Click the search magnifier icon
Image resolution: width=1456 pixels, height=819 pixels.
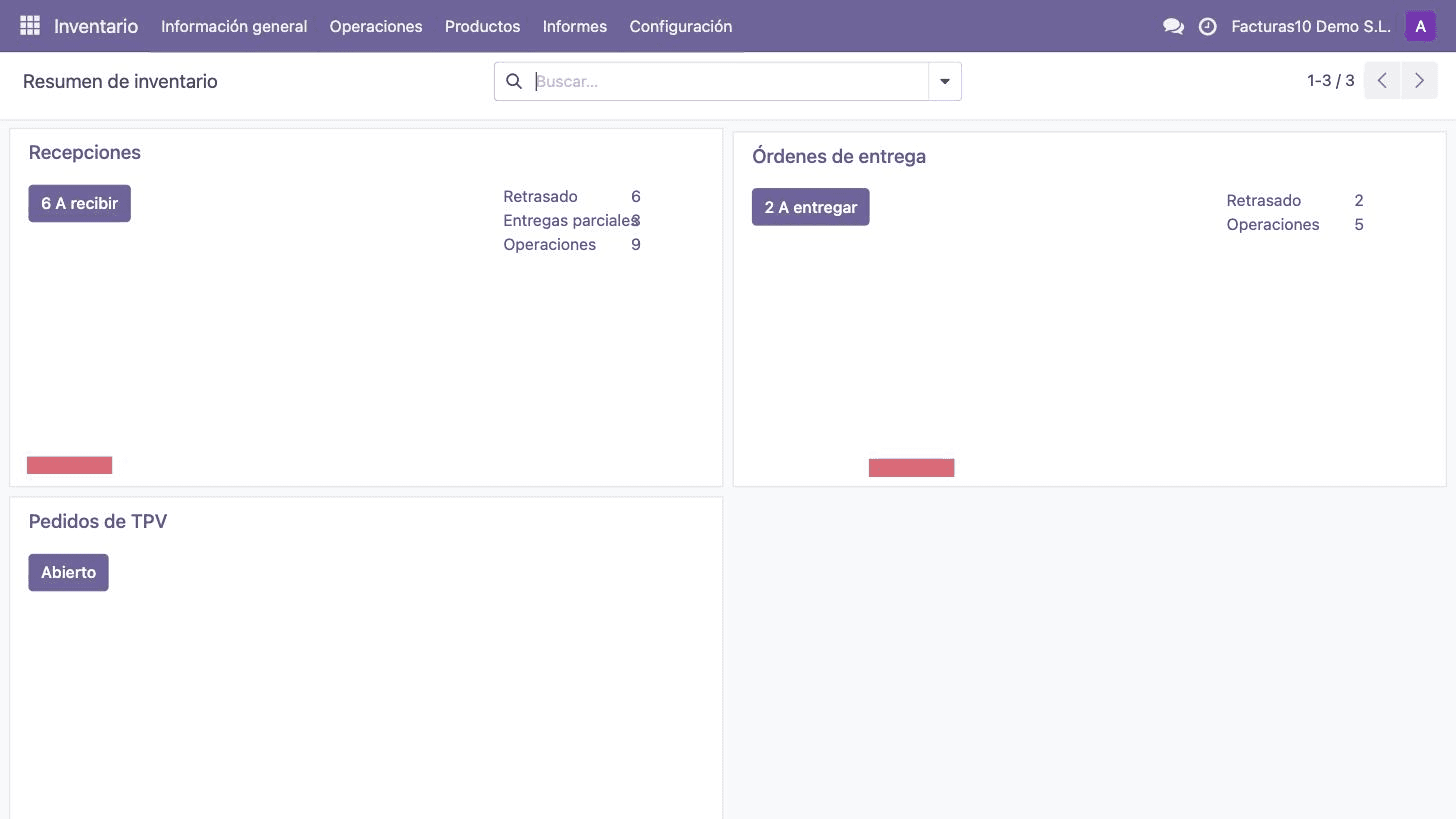pyautogui.click(x=514, y=81)
